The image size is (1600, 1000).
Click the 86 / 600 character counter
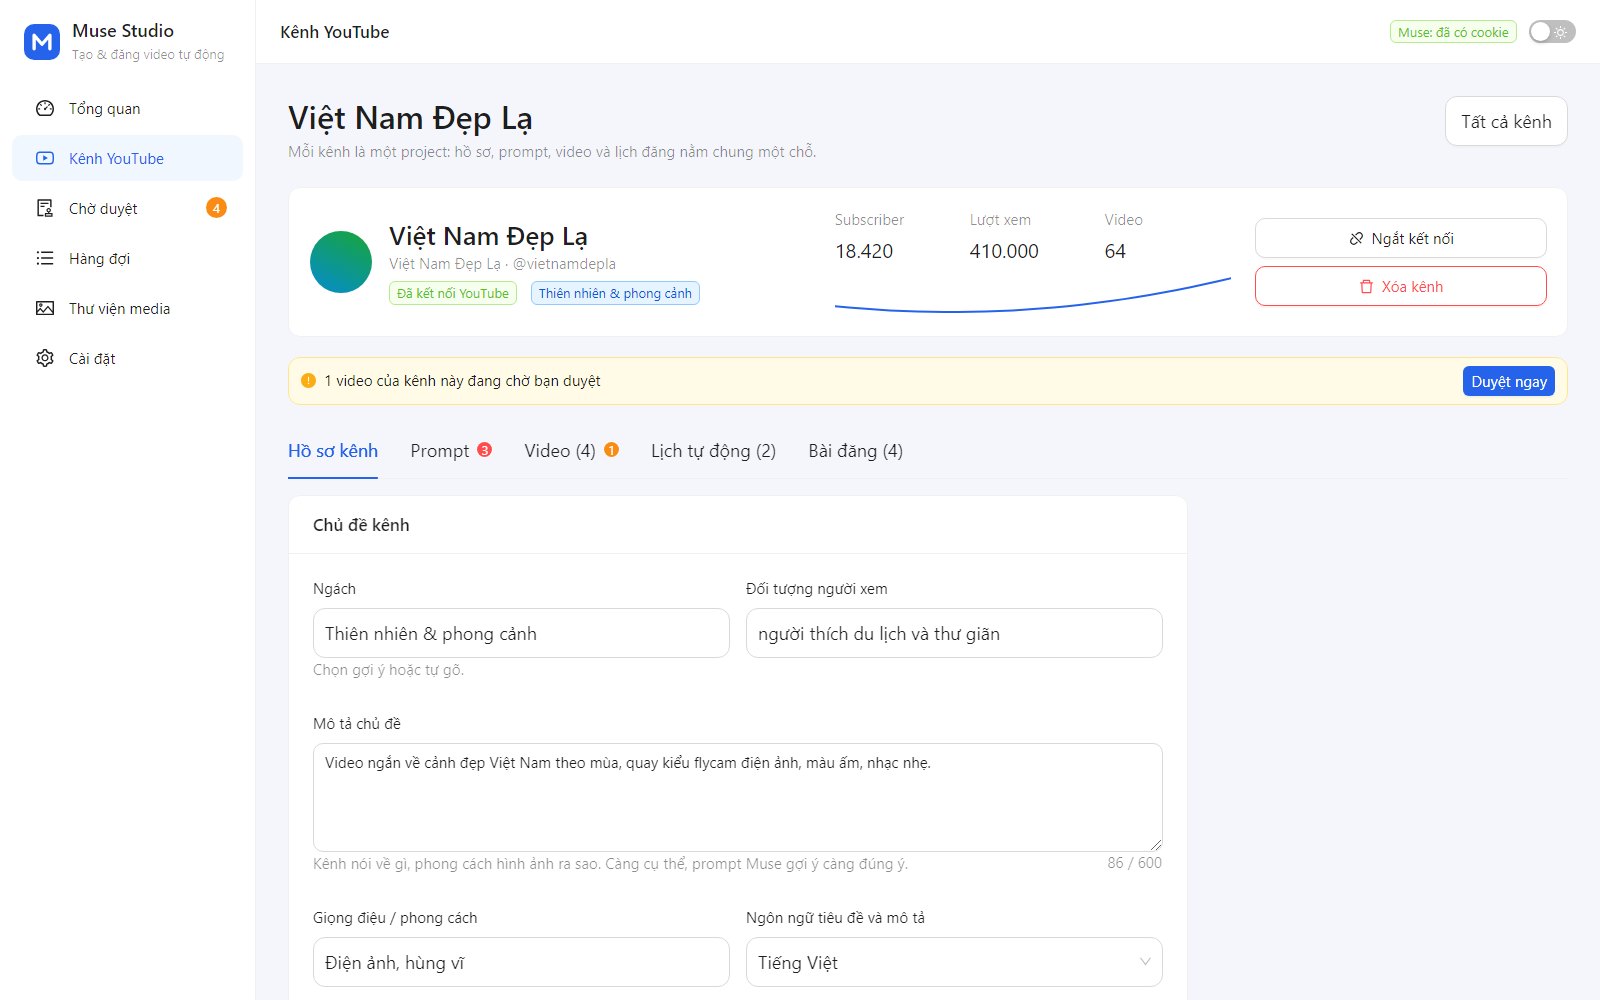pyautogui.click(x=1134, y=862)
